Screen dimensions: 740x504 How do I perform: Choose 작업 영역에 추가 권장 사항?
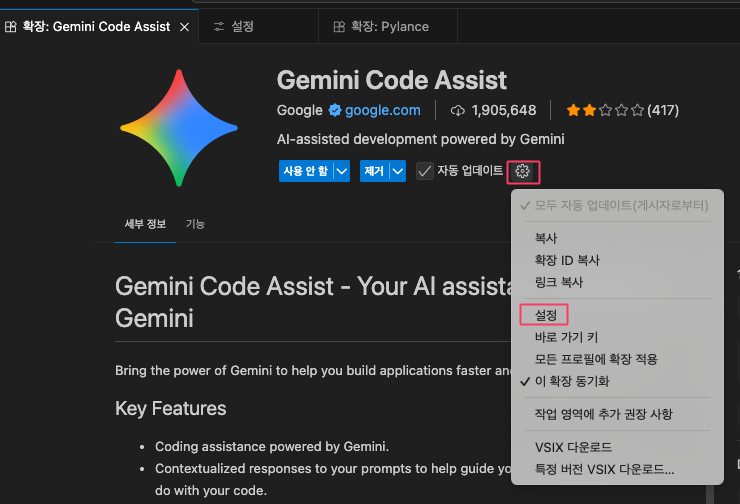click(x=617, y=414)
